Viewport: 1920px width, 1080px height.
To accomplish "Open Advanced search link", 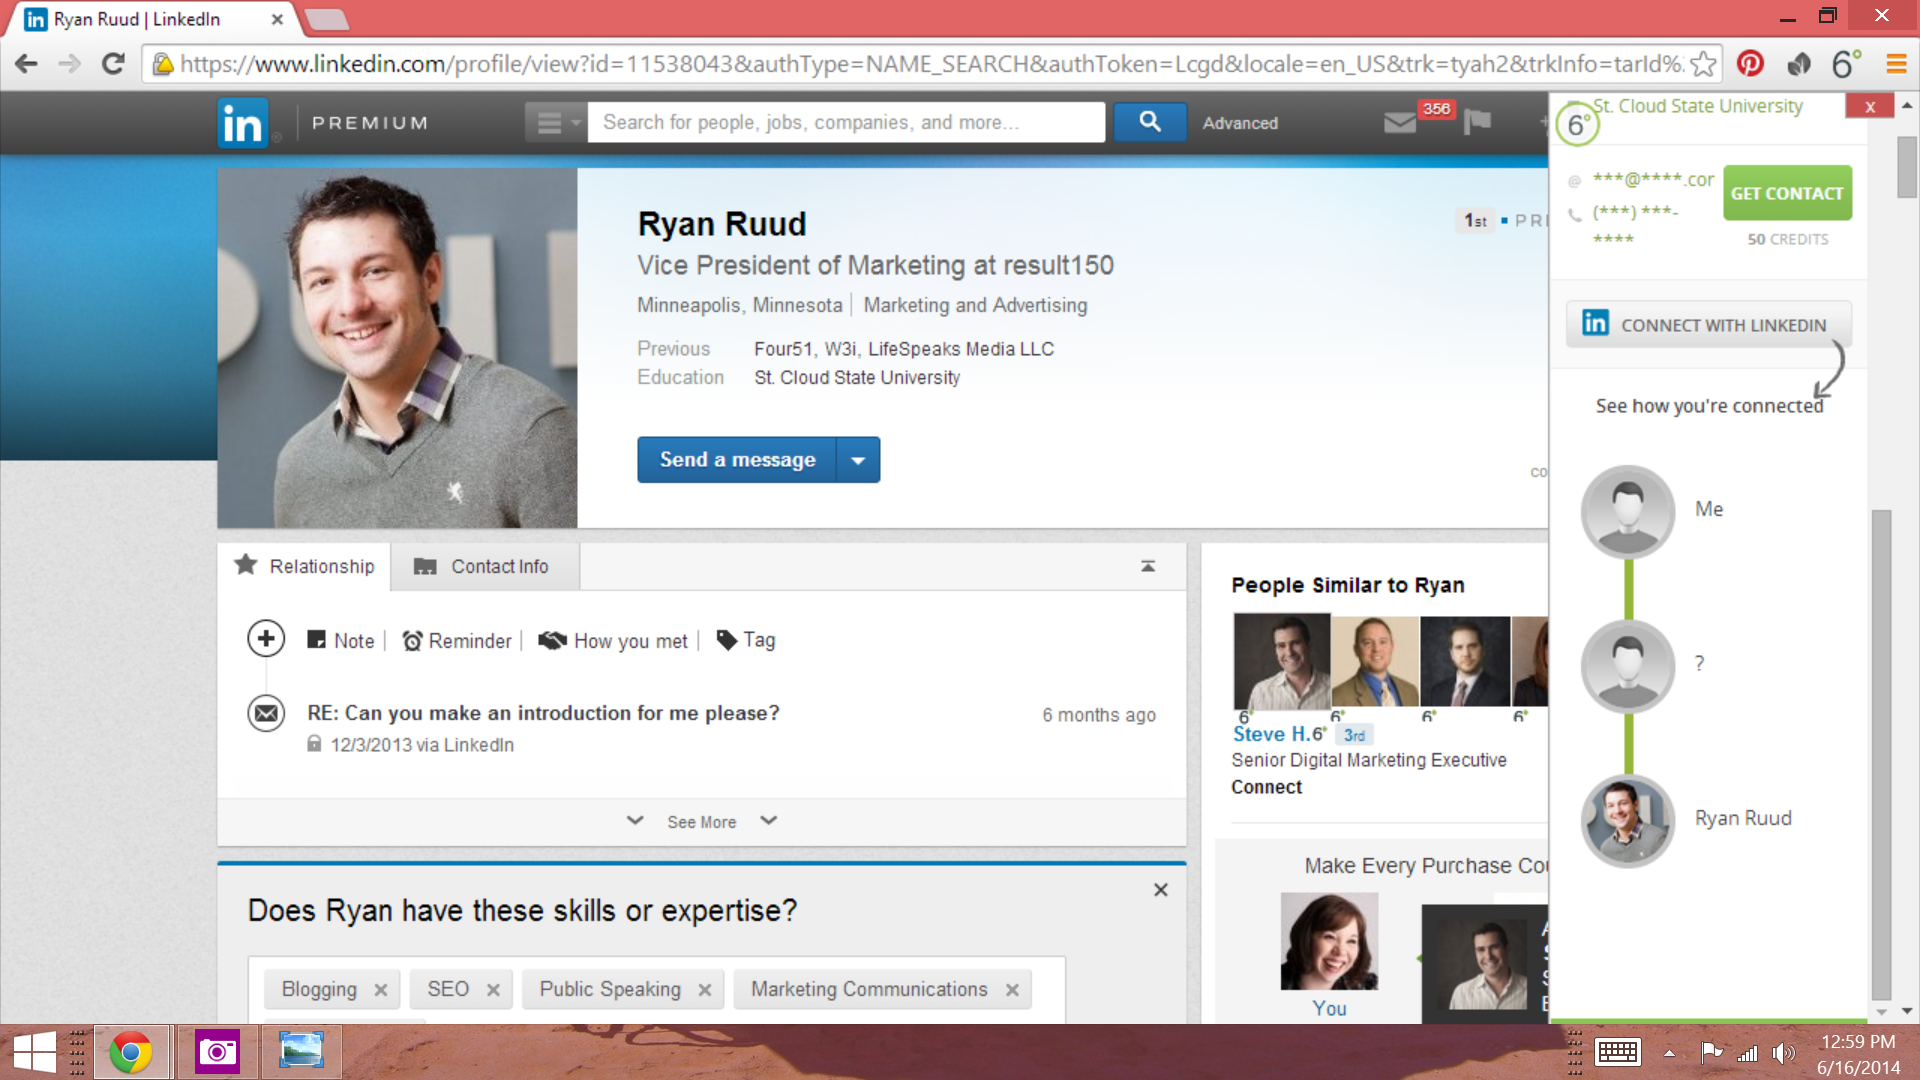I will (1240, 123).
